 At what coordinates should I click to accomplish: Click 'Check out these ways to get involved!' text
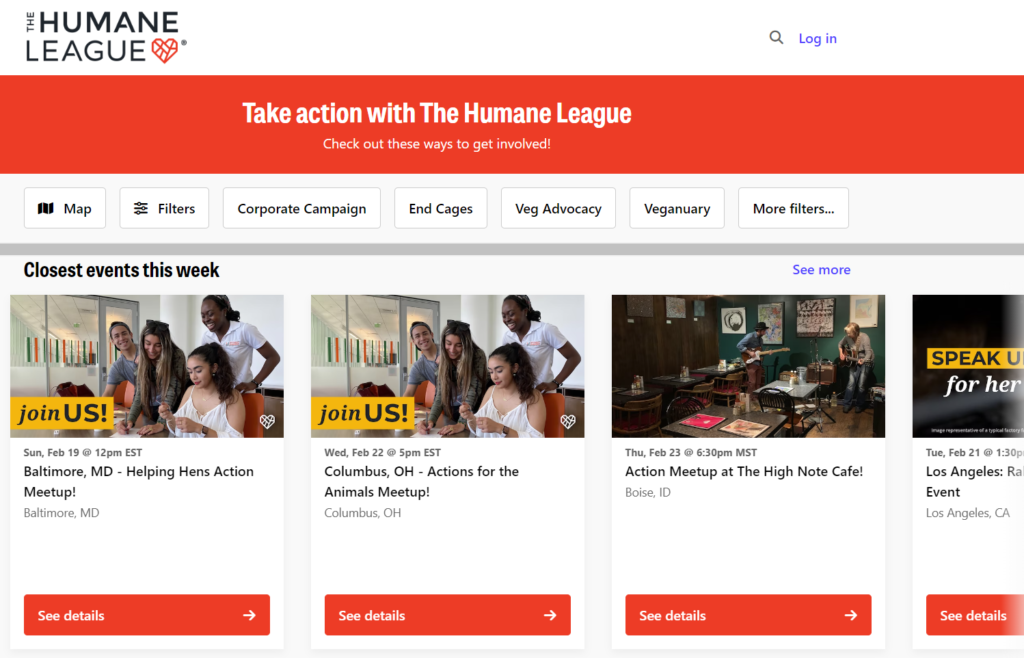pyautogui.click(x=437, y=144)
